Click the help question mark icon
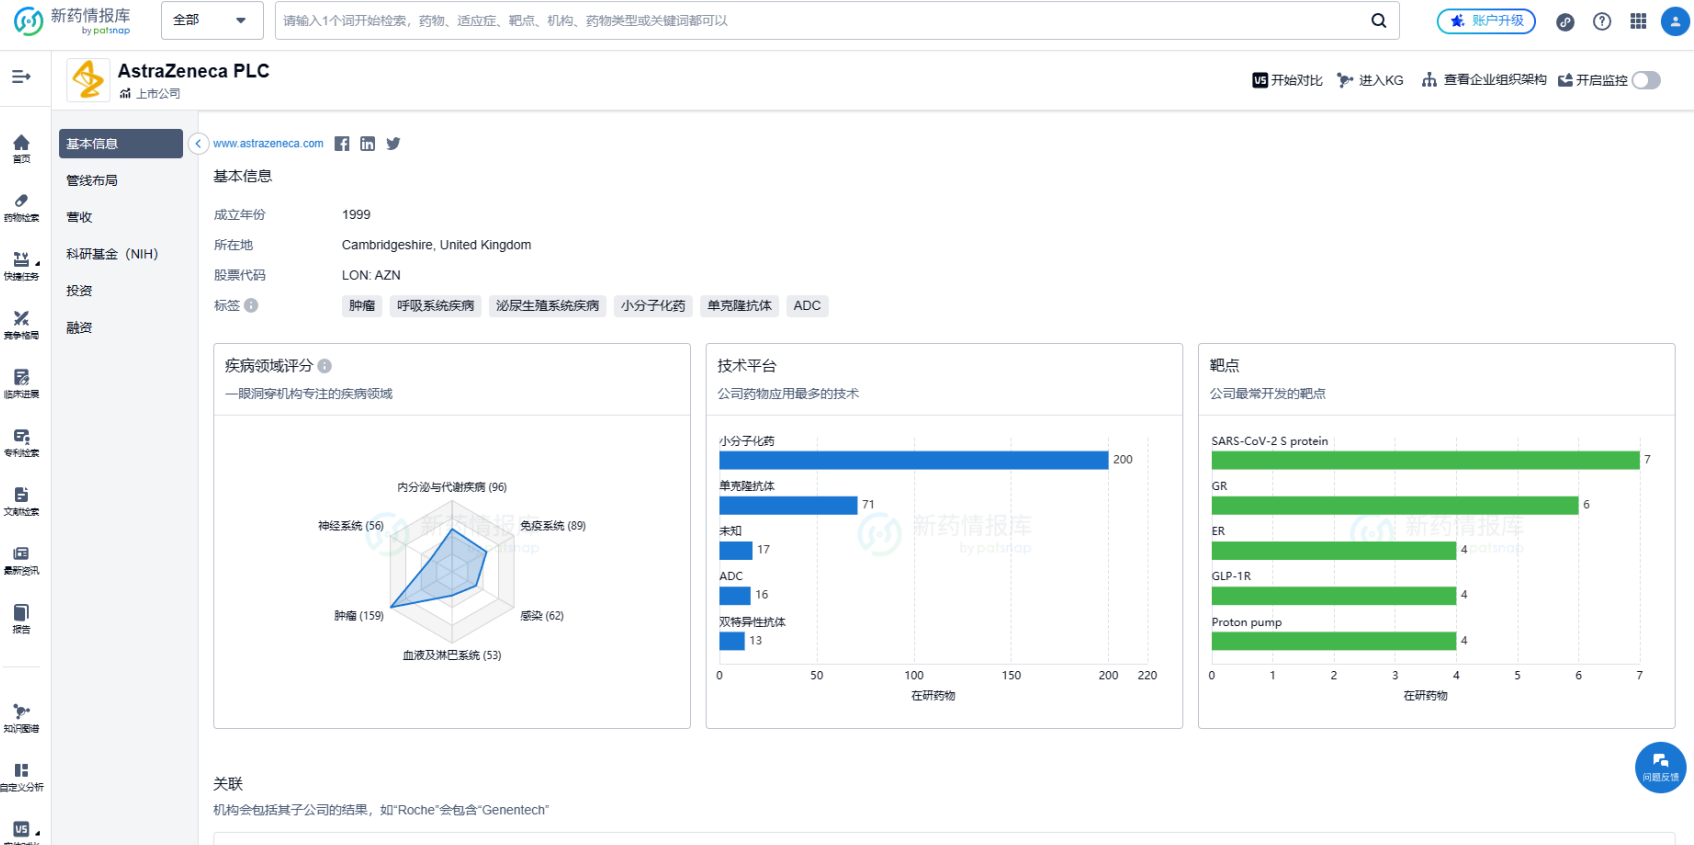Screen dimensions: 1694x845 [1602, 21]
